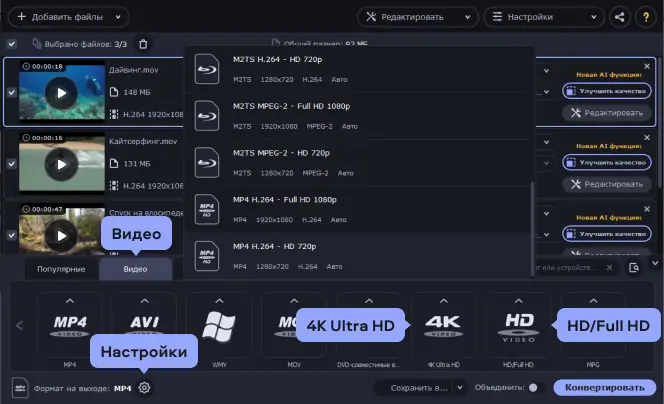Screen dimensions: 664x404
Task: Click MP4 H.264 HD 720p preset icon
Action: pyautogui.click(x=207, y=256)
